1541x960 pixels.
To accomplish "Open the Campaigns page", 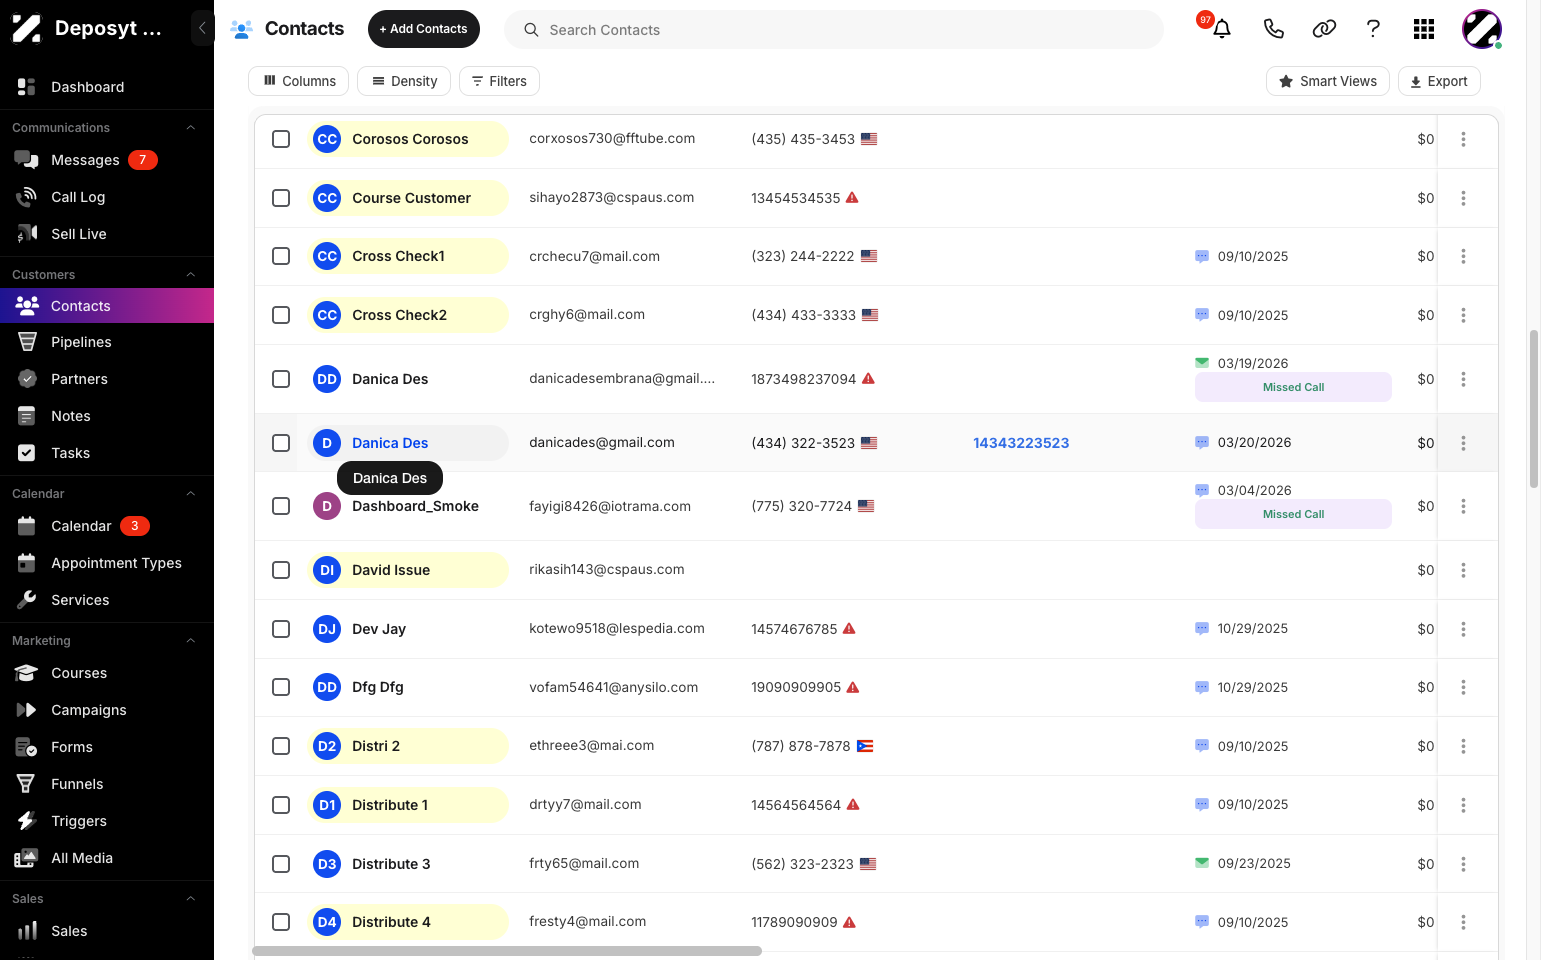I will pyautogui.click(x=107, y=710).
